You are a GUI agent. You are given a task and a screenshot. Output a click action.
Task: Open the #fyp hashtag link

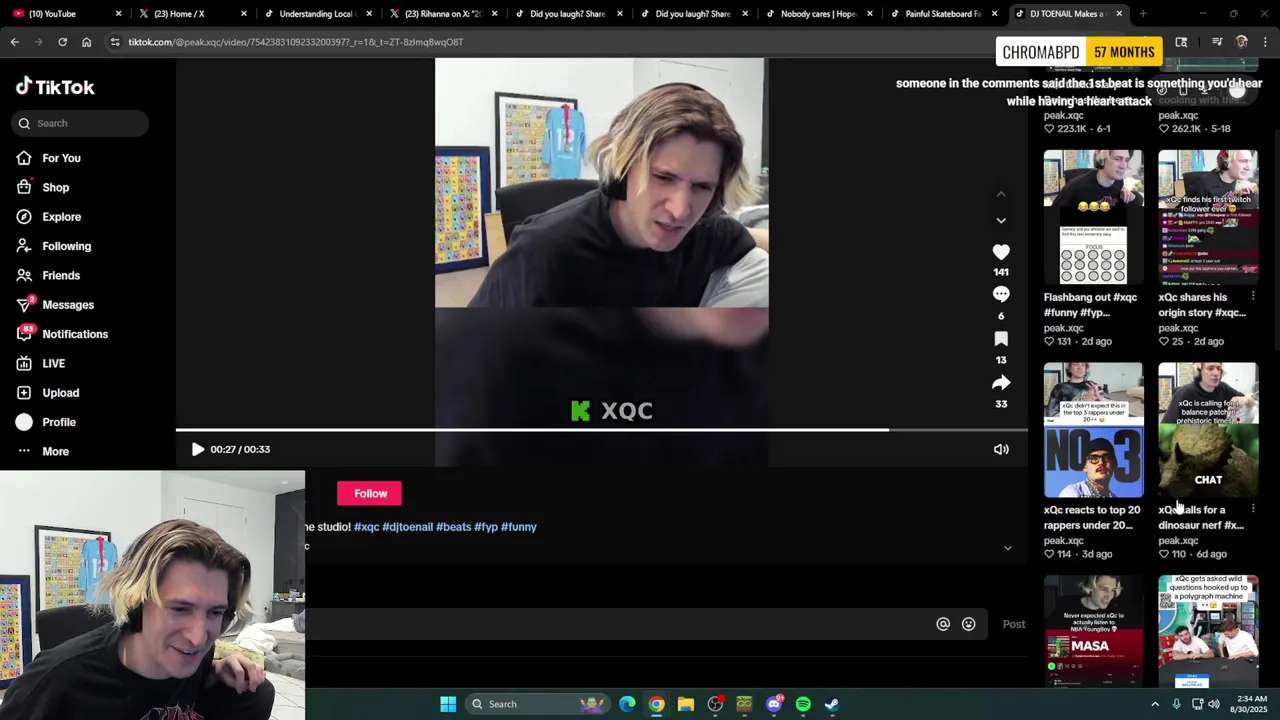[x=486, y=527]
